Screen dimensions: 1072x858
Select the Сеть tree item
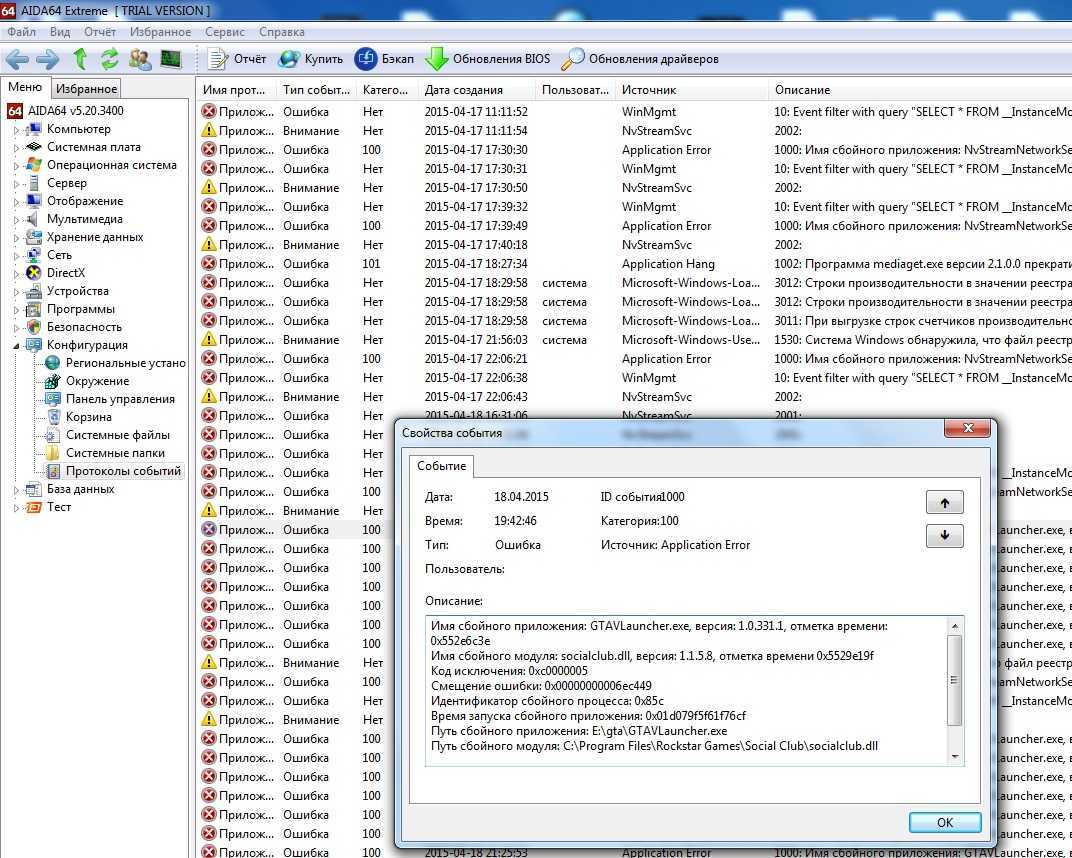[x=59, y=255]
